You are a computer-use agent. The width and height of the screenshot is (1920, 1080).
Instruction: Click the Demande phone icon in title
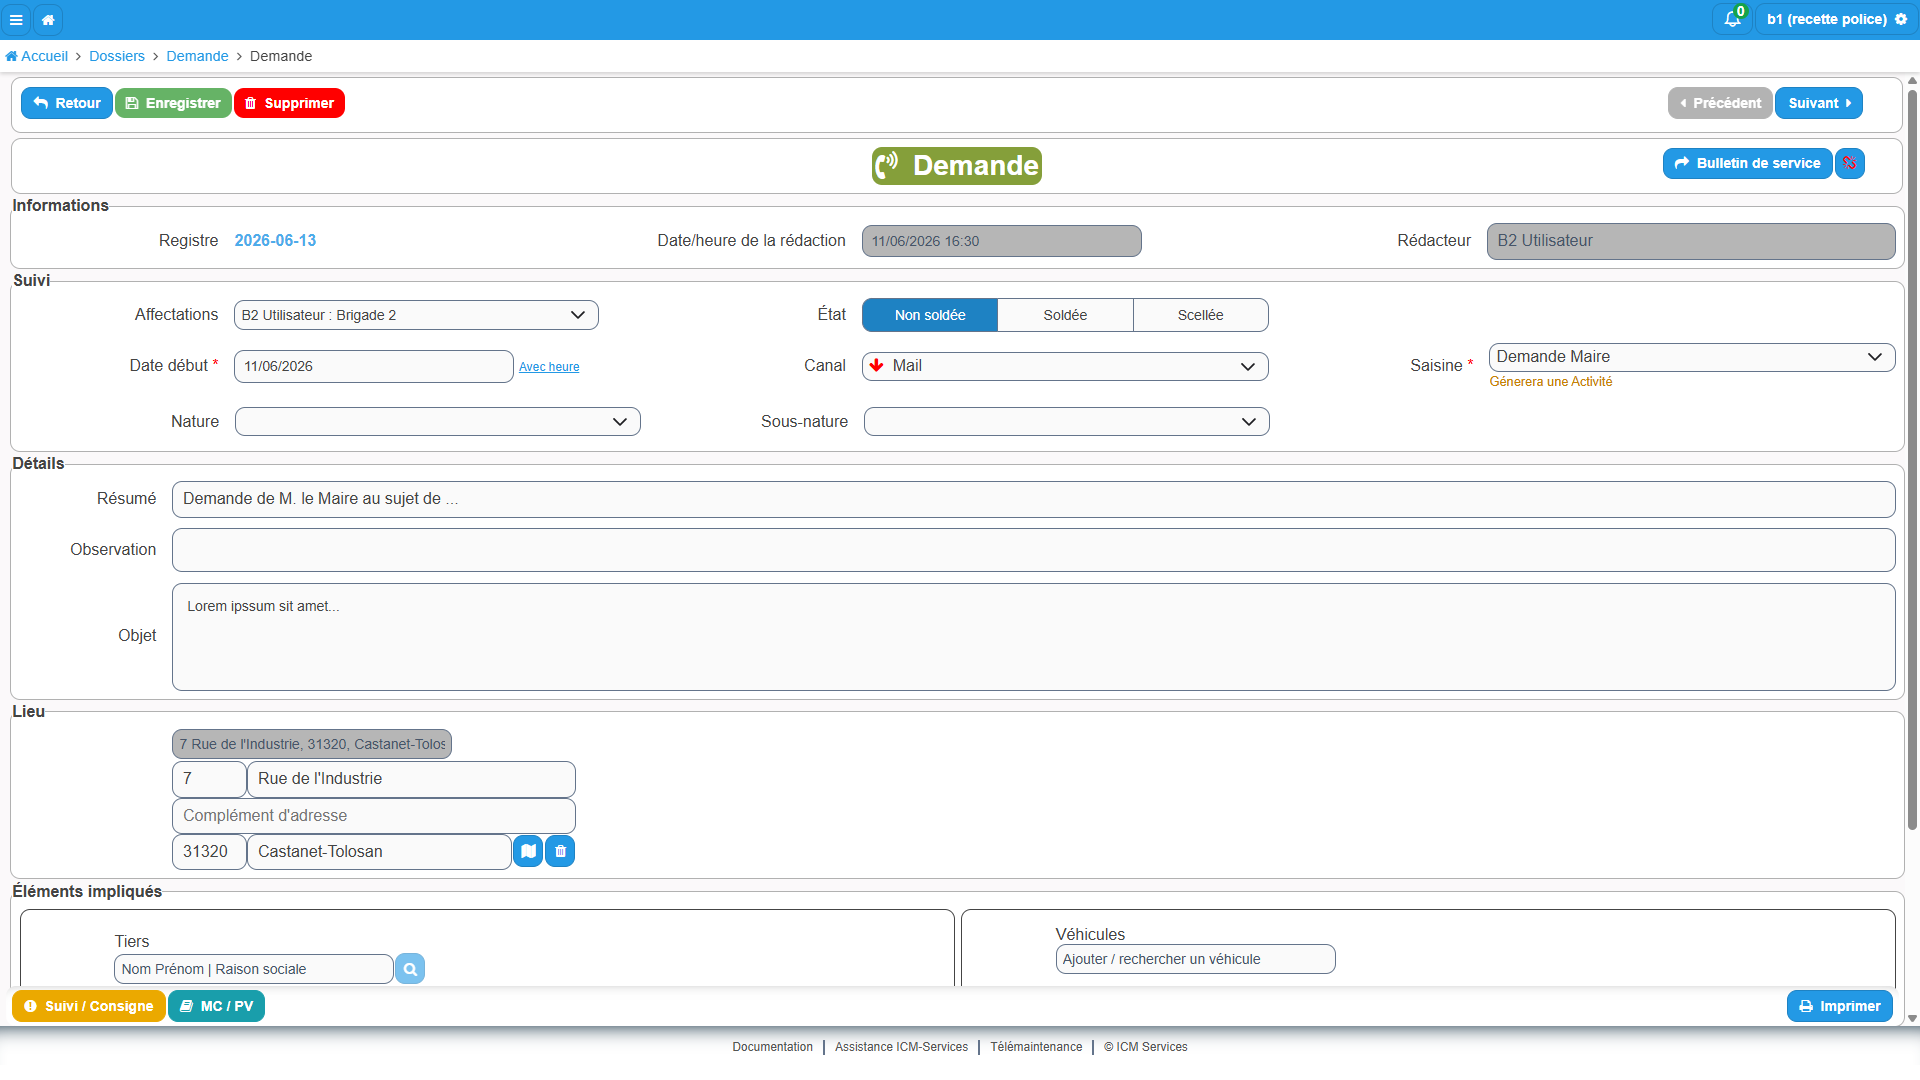coord(888,165)
